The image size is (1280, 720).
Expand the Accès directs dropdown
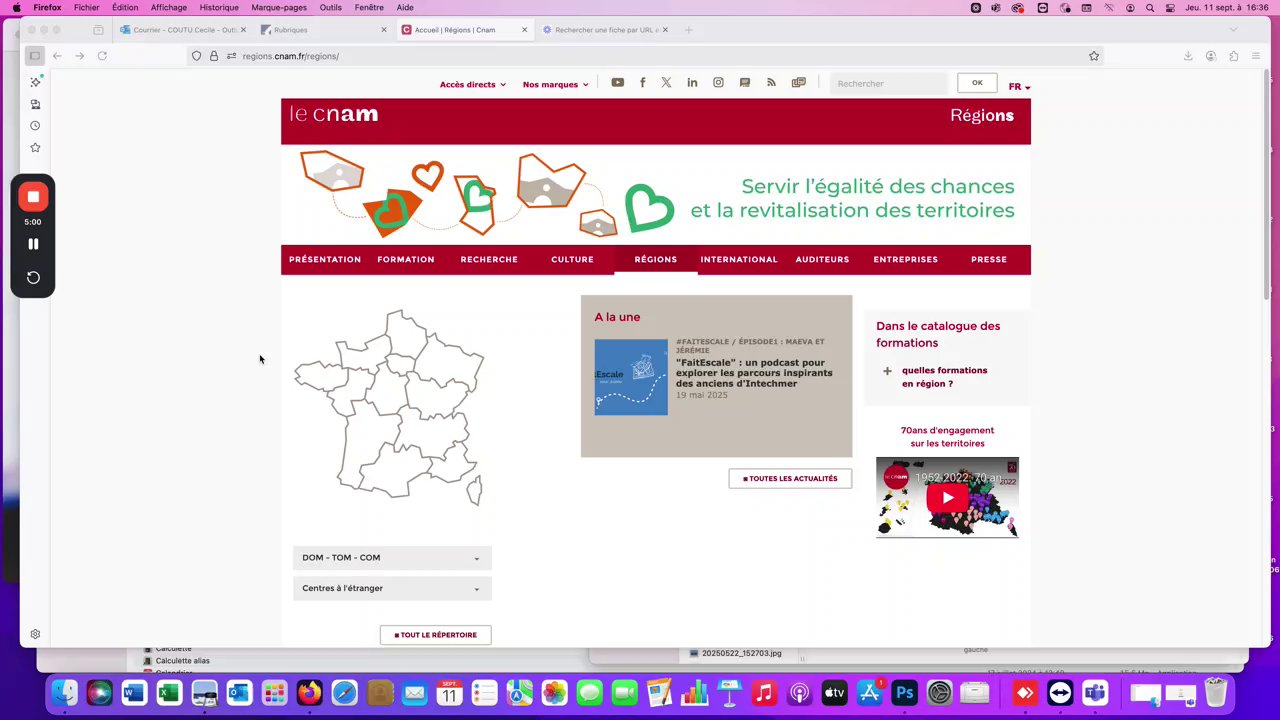pos(473,84)
